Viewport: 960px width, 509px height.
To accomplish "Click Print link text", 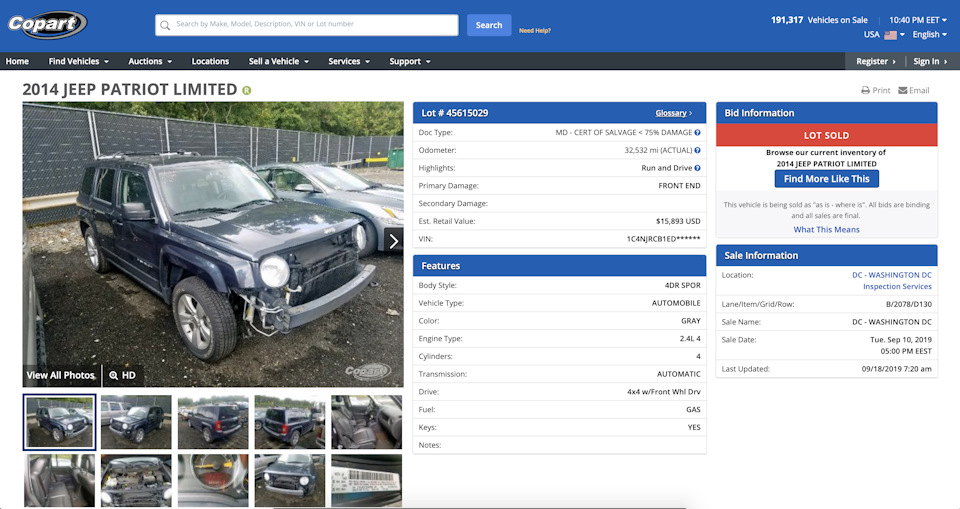I will (881, 91).
